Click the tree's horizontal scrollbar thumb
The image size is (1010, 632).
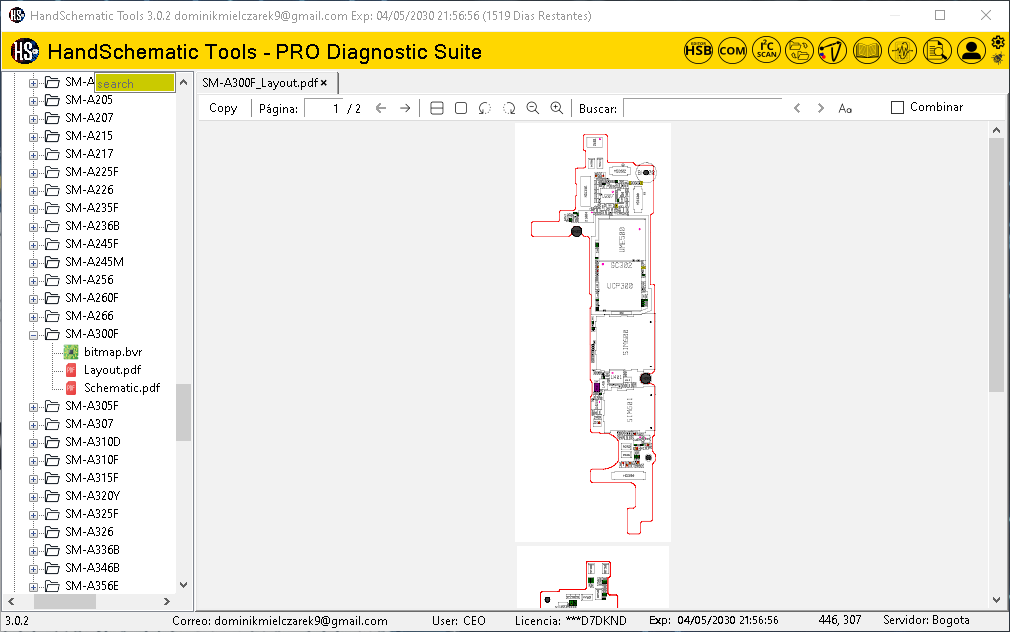coord(64,602)
